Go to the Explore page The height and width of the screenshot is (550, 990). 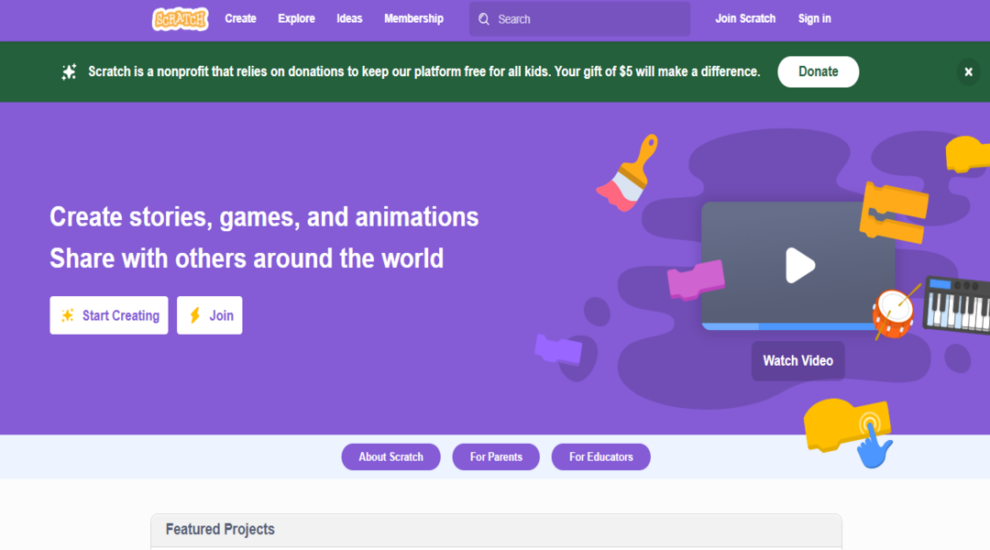[296, 19]
